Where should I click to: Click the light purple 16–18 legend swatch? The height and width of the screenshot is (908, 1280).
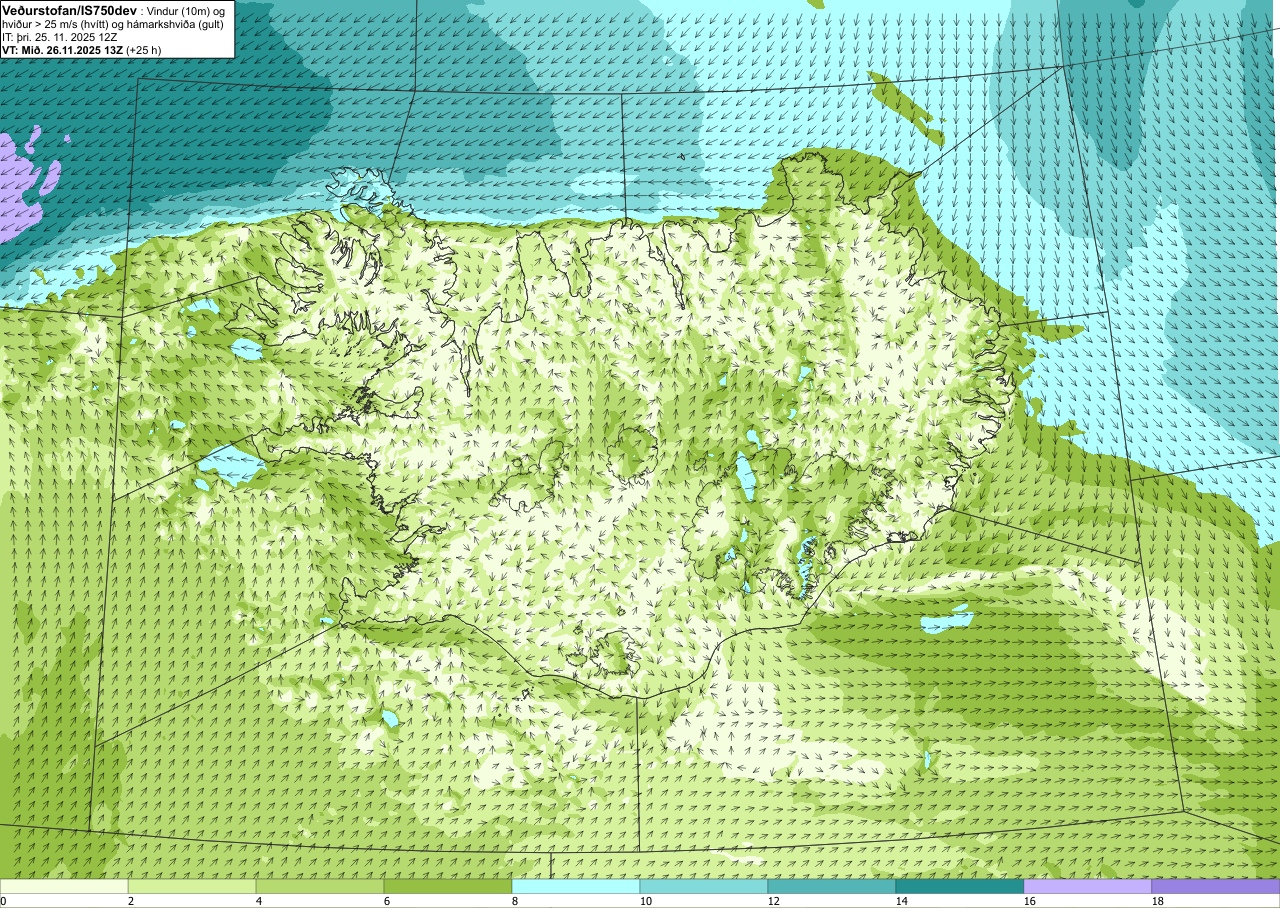click(1088, 886)
